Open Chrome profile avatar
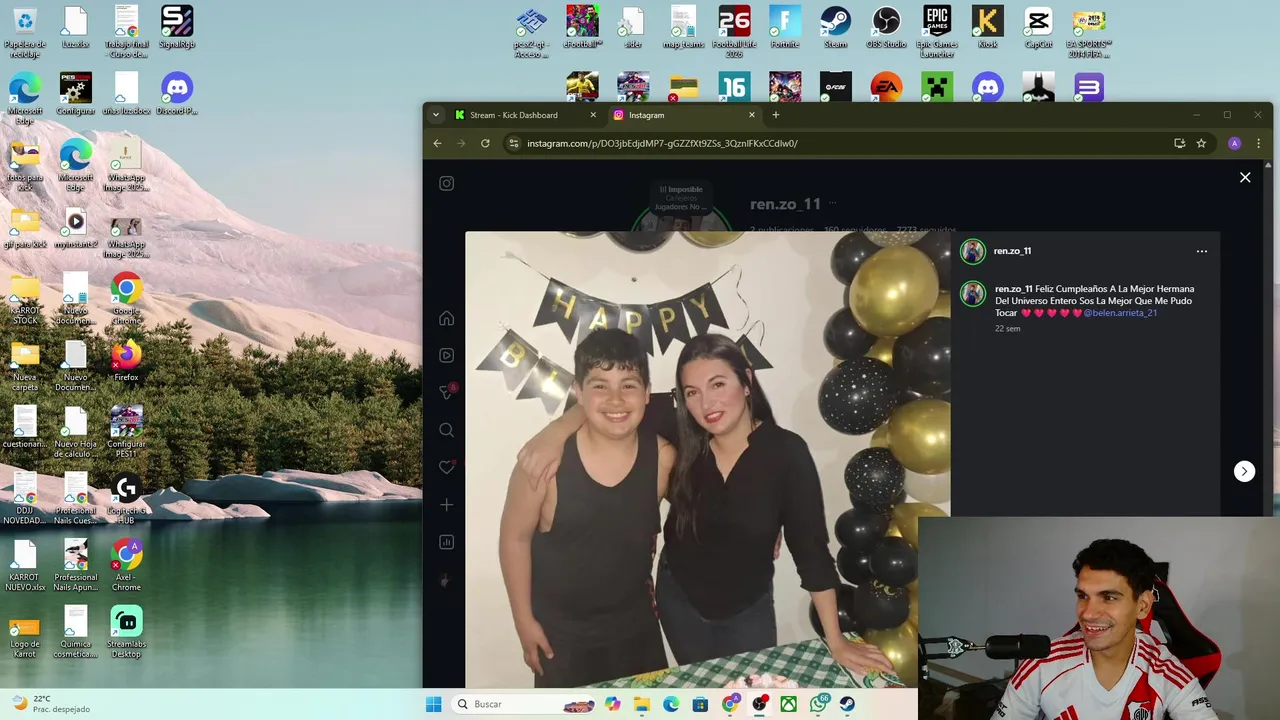 [x=1235, y=143]
